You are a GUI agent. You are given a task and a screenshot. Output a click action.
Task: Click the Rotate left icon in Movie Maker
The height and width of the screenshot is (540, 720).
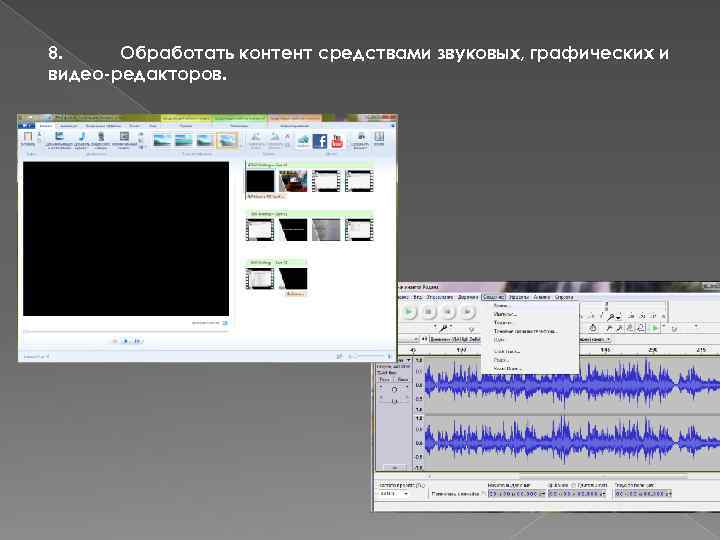pyautogui.click(x=256, y=139)
